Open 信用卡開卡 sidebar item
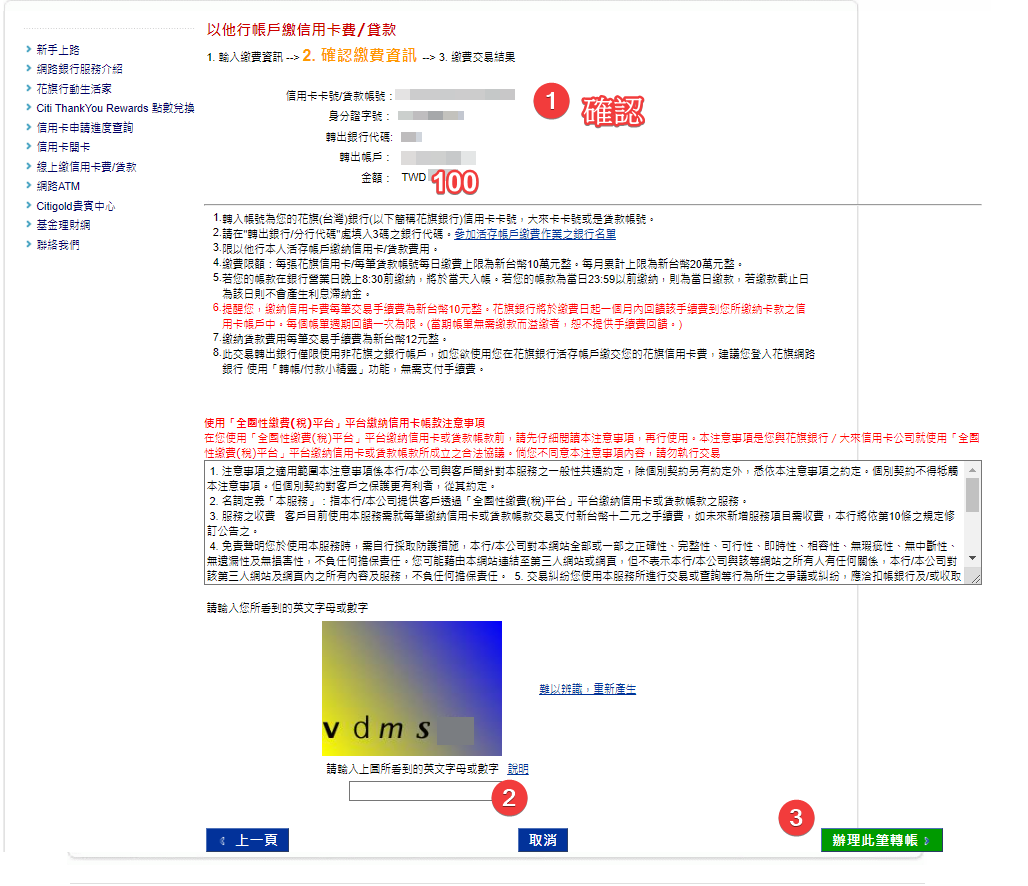This screenshot has height=886, width=1028. tap(63, 147)
